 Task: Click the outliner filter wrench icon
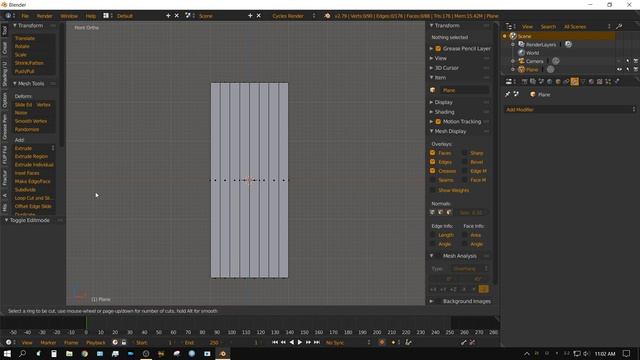click(619, 27)
